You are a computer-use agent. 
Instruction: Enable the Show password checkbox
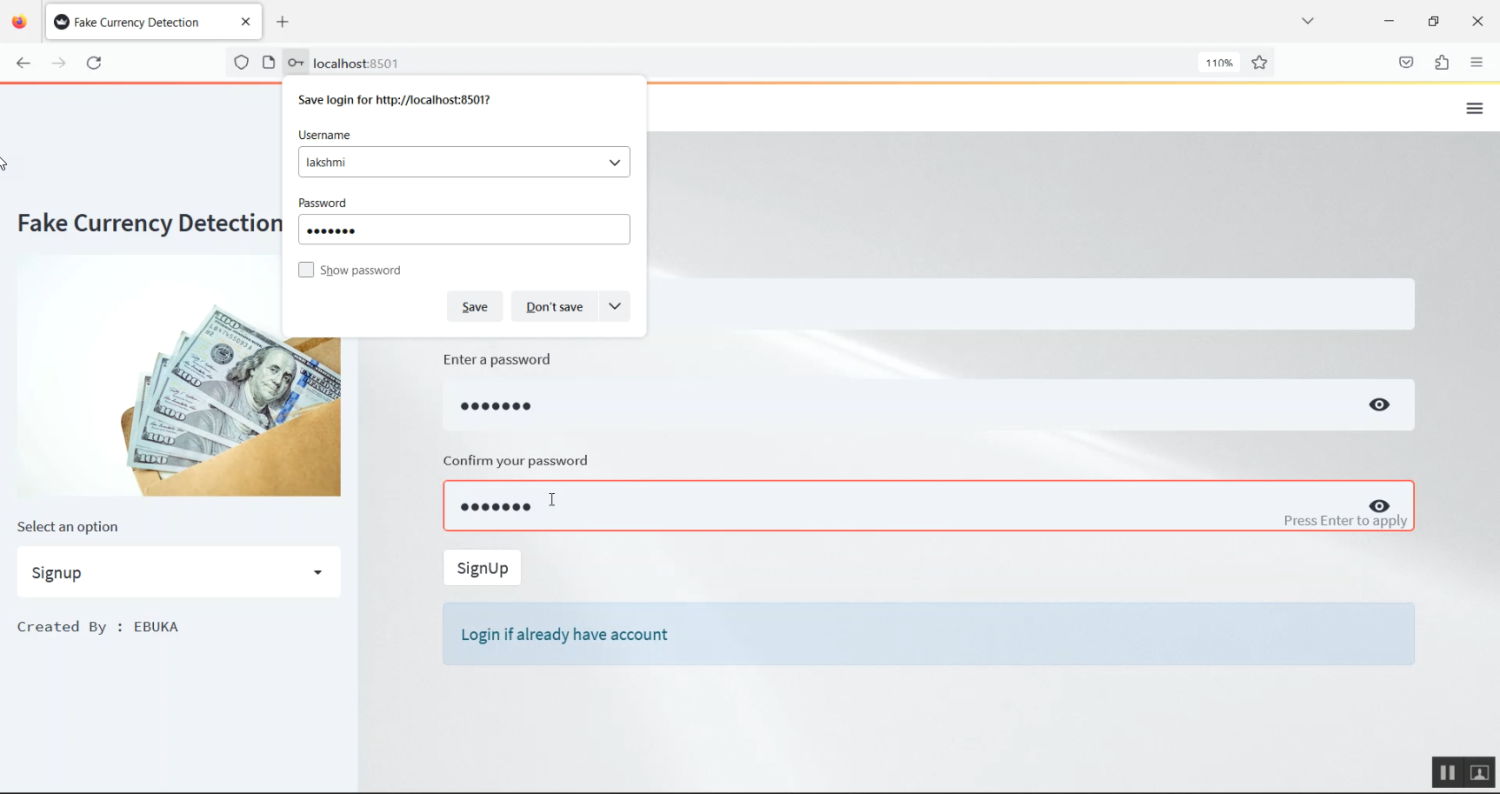pos(306,270)
